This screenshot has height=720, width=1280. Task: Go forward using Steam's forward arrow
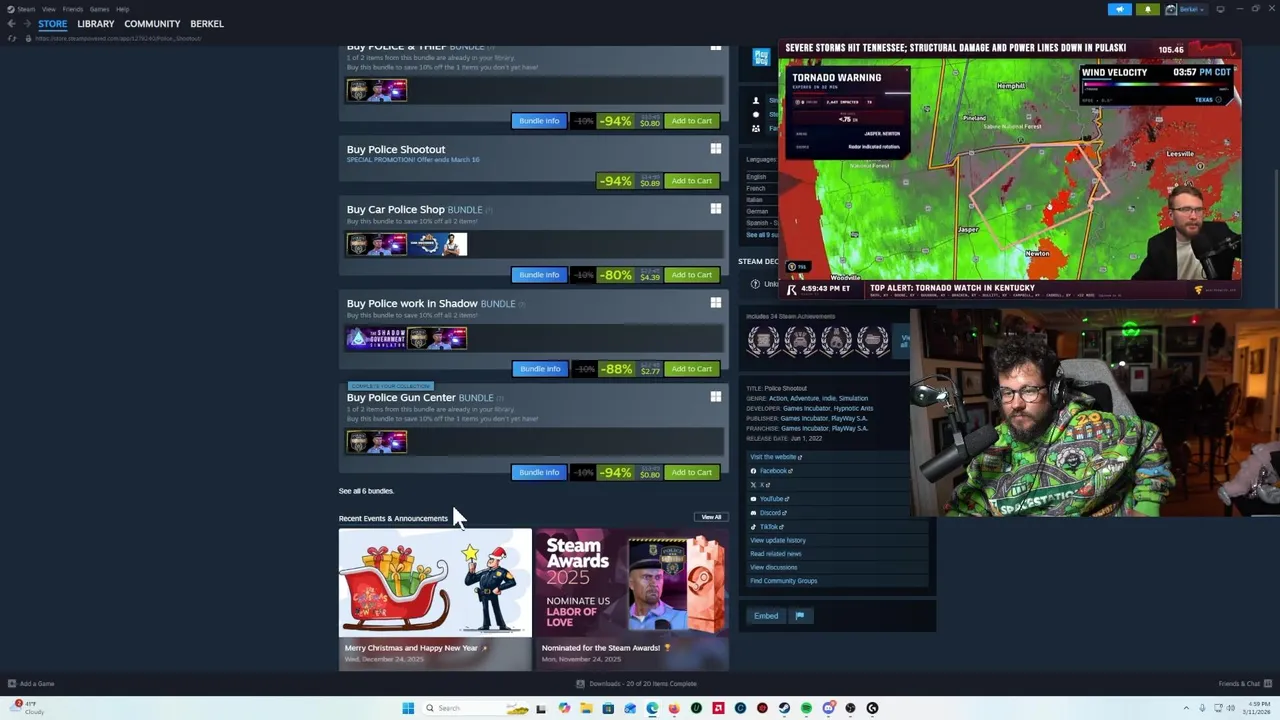tap(27, 24)
